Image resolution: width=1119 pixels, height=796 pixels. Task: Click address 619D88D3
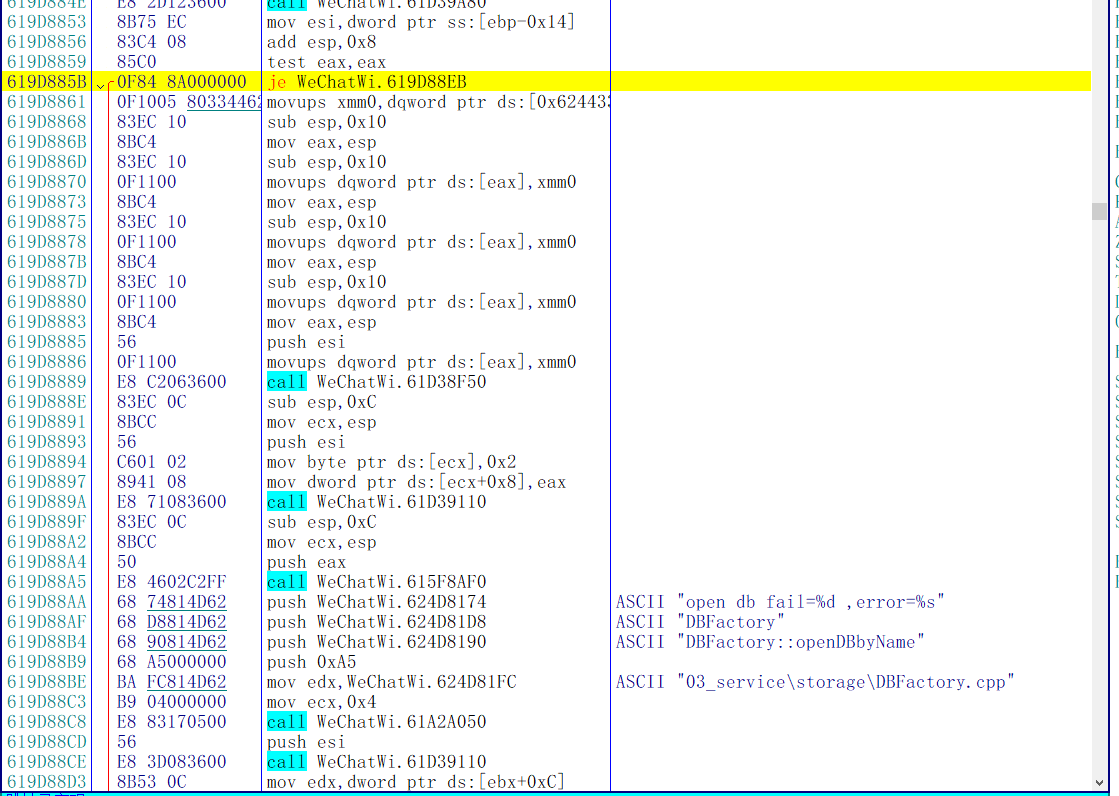pyautogui.click(x=46, y=782)
